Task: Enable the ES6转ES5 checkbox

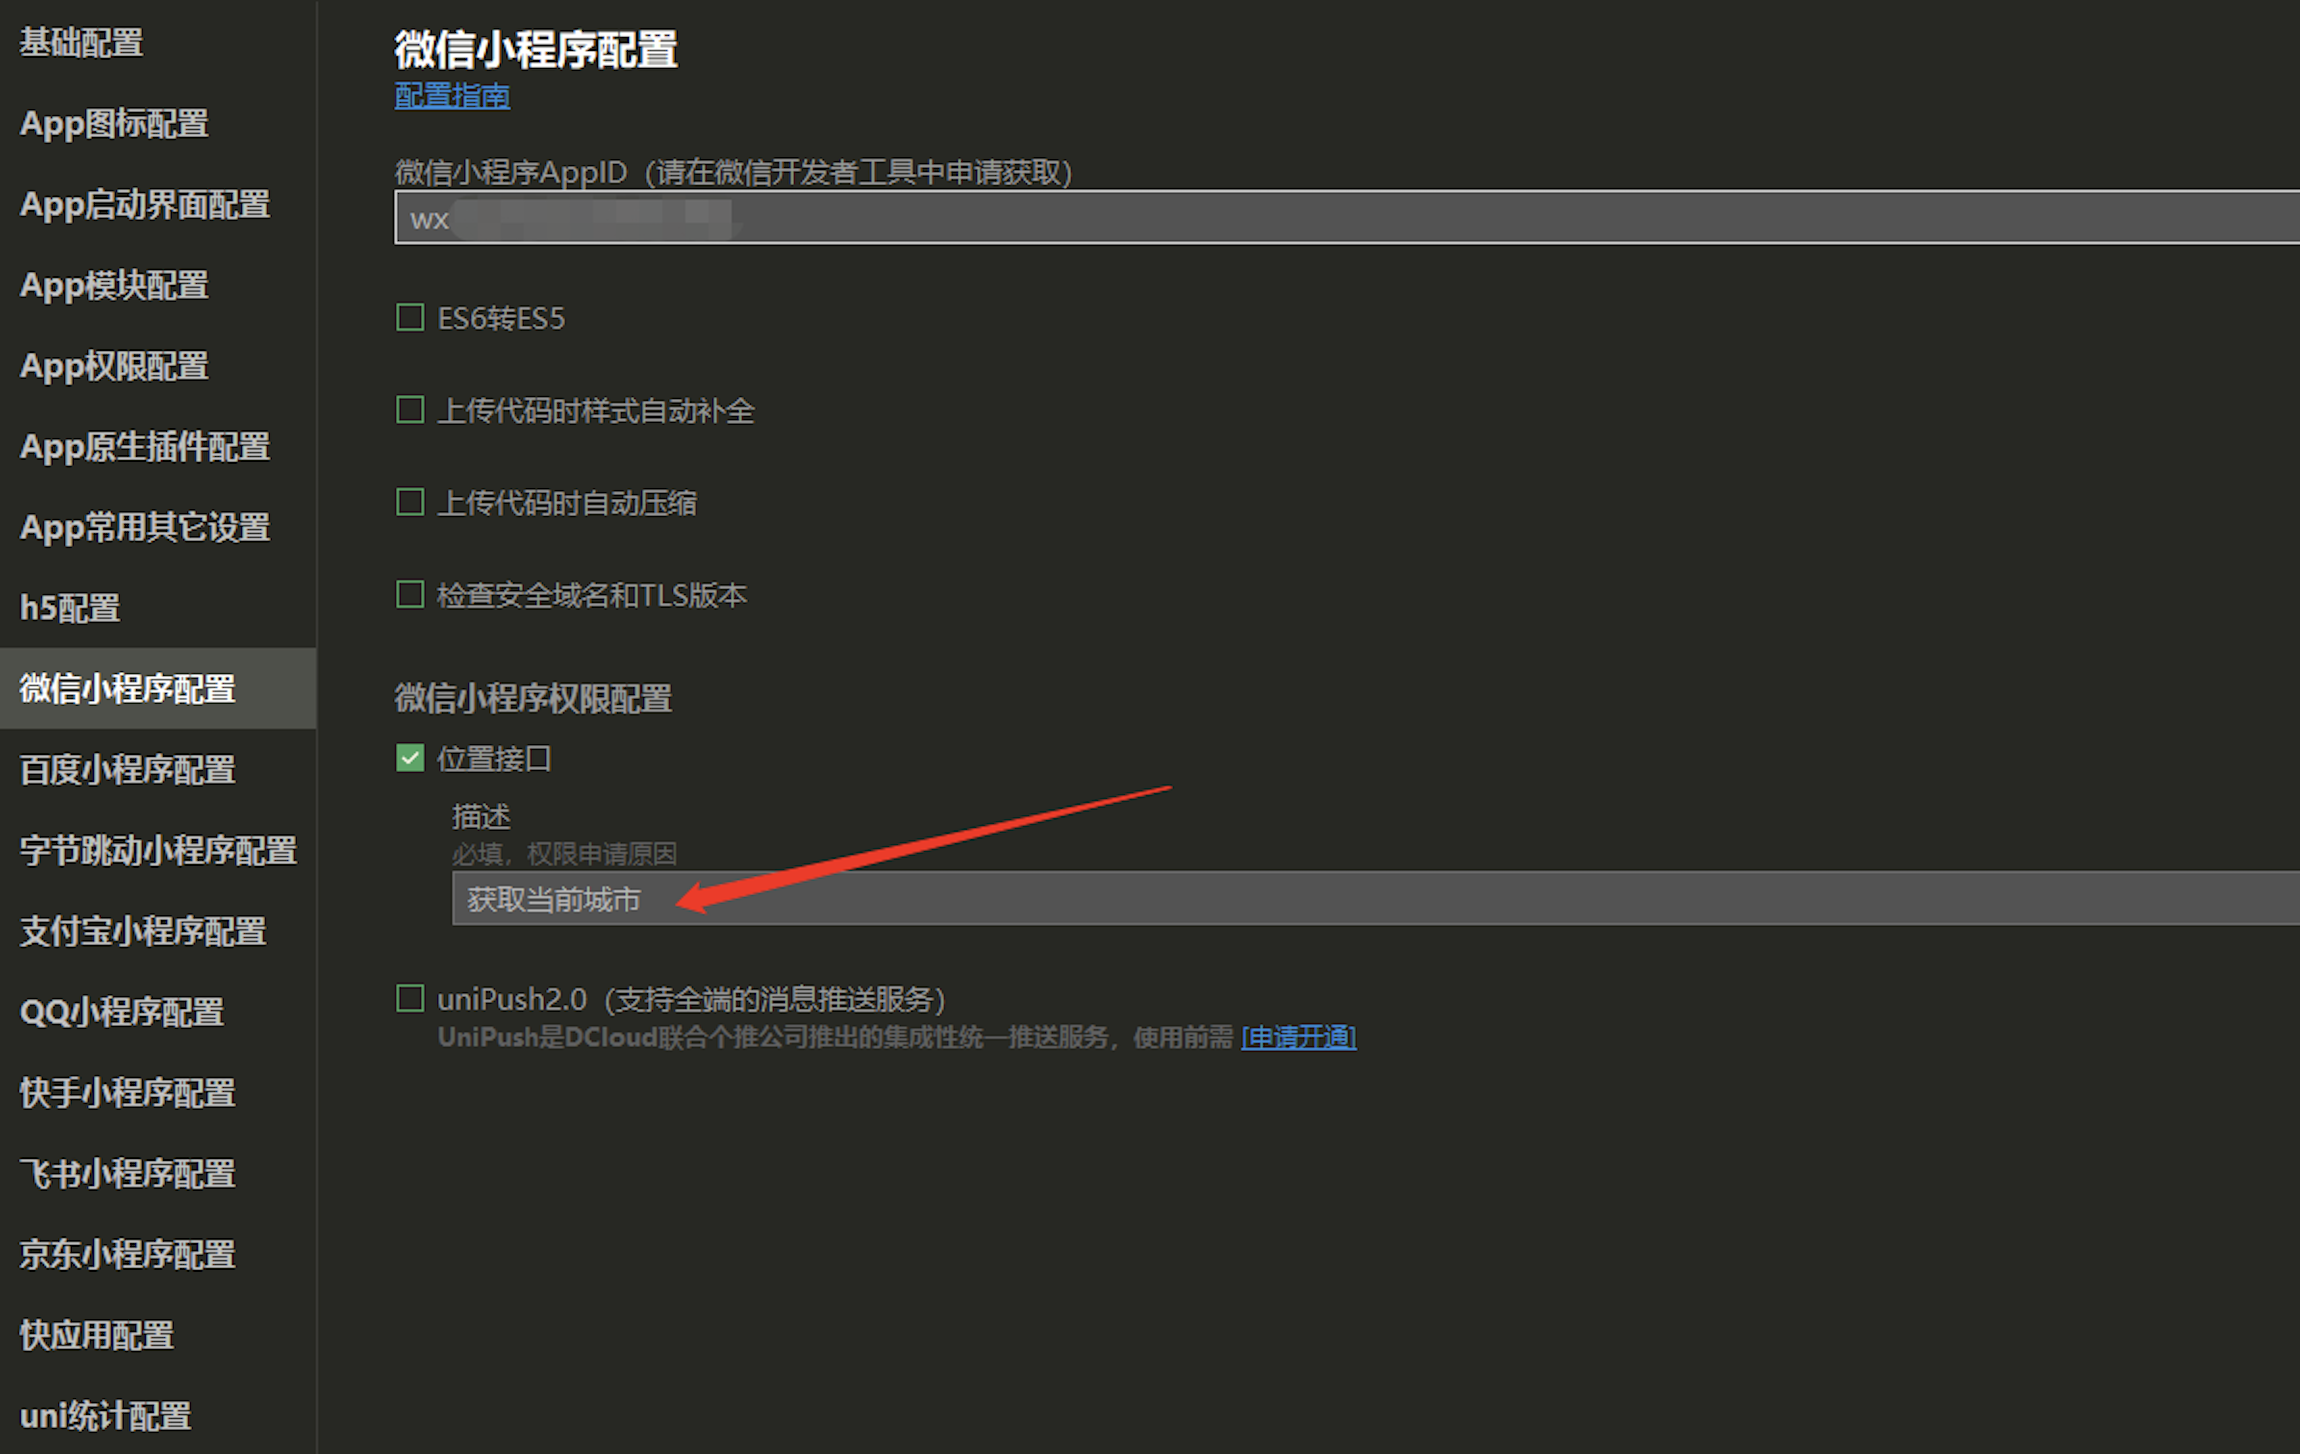Action: (410, 318)
